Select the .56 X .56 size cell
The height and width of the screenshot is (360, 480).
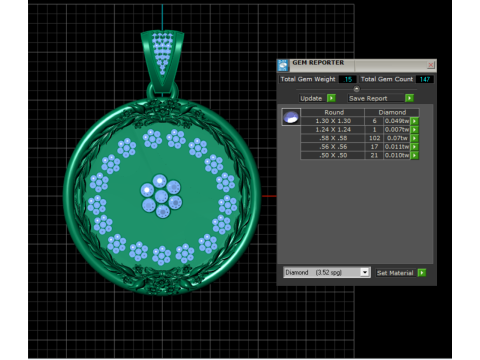(x=333, y=147)
